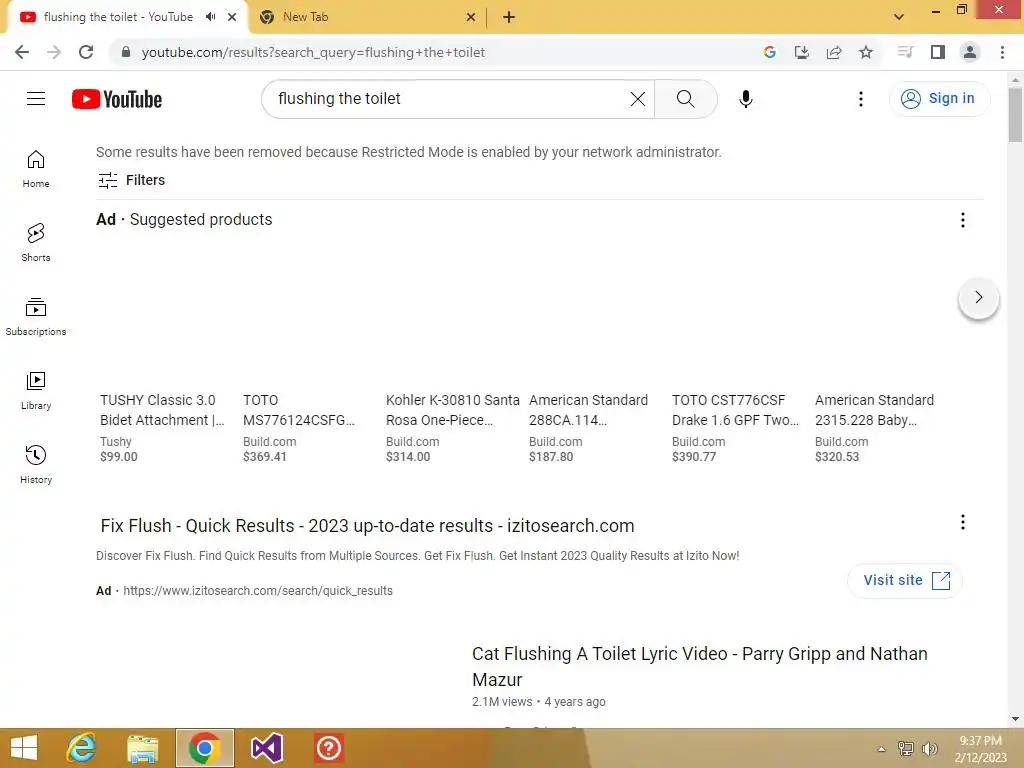Mute the YouTube tab audio icon
This screenshot has height=768, width=1024.
click(210, 17)
